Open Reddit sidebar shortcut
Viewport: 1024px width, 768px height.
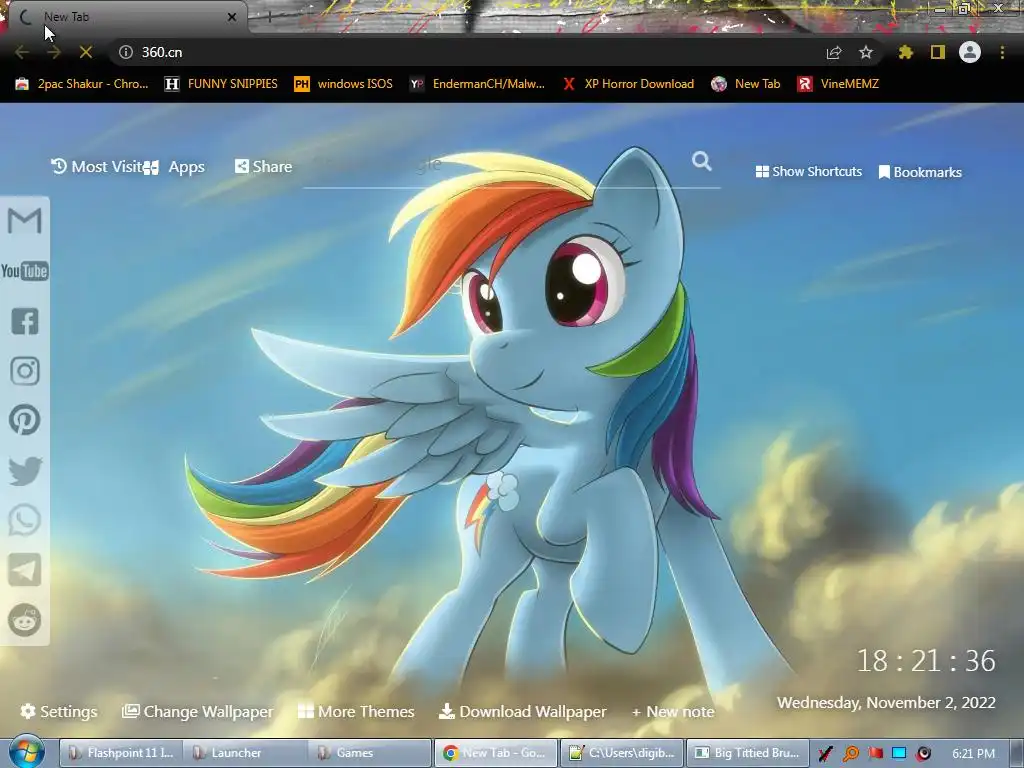(x=25, y=620)
